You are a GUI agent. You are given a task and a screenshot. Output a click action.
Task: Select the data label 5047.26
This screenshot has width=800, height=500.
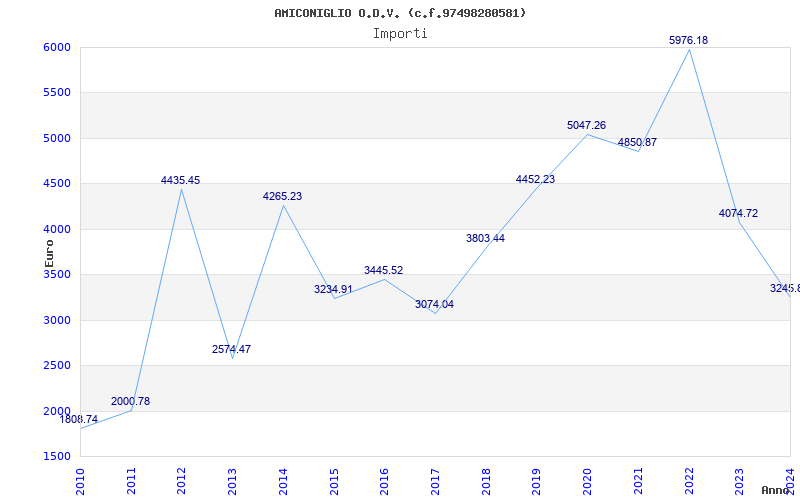[587, 126]
